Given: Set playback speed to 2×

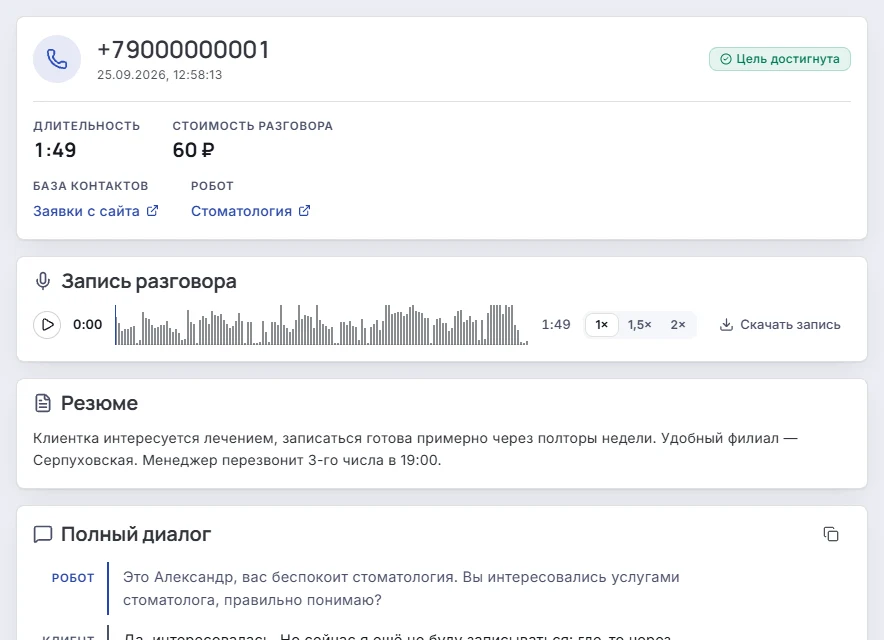Looking at the screenshot, I should click(678, 325).
